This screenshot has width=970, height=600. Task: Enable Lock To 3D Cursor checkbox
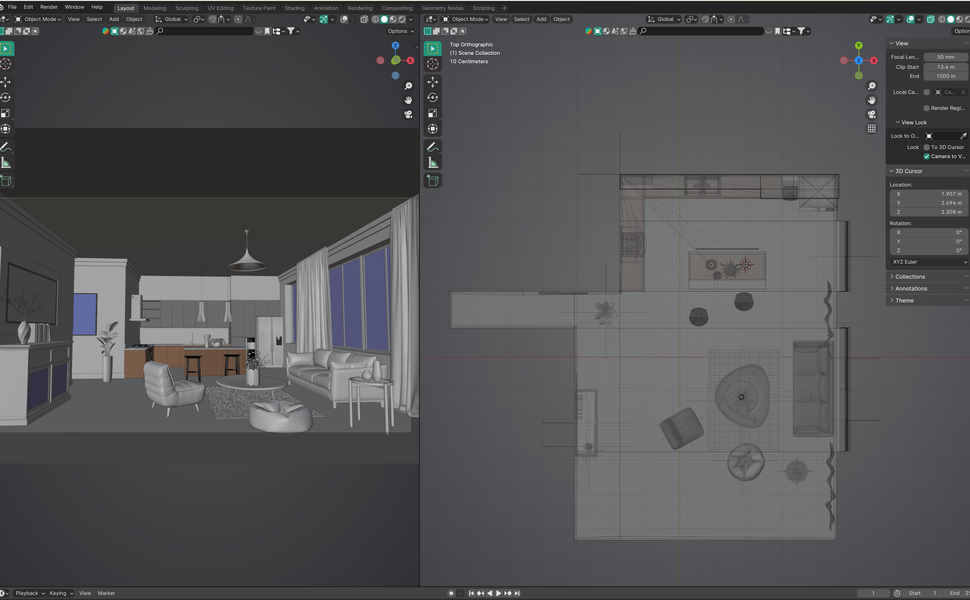(x=927, y=147)
